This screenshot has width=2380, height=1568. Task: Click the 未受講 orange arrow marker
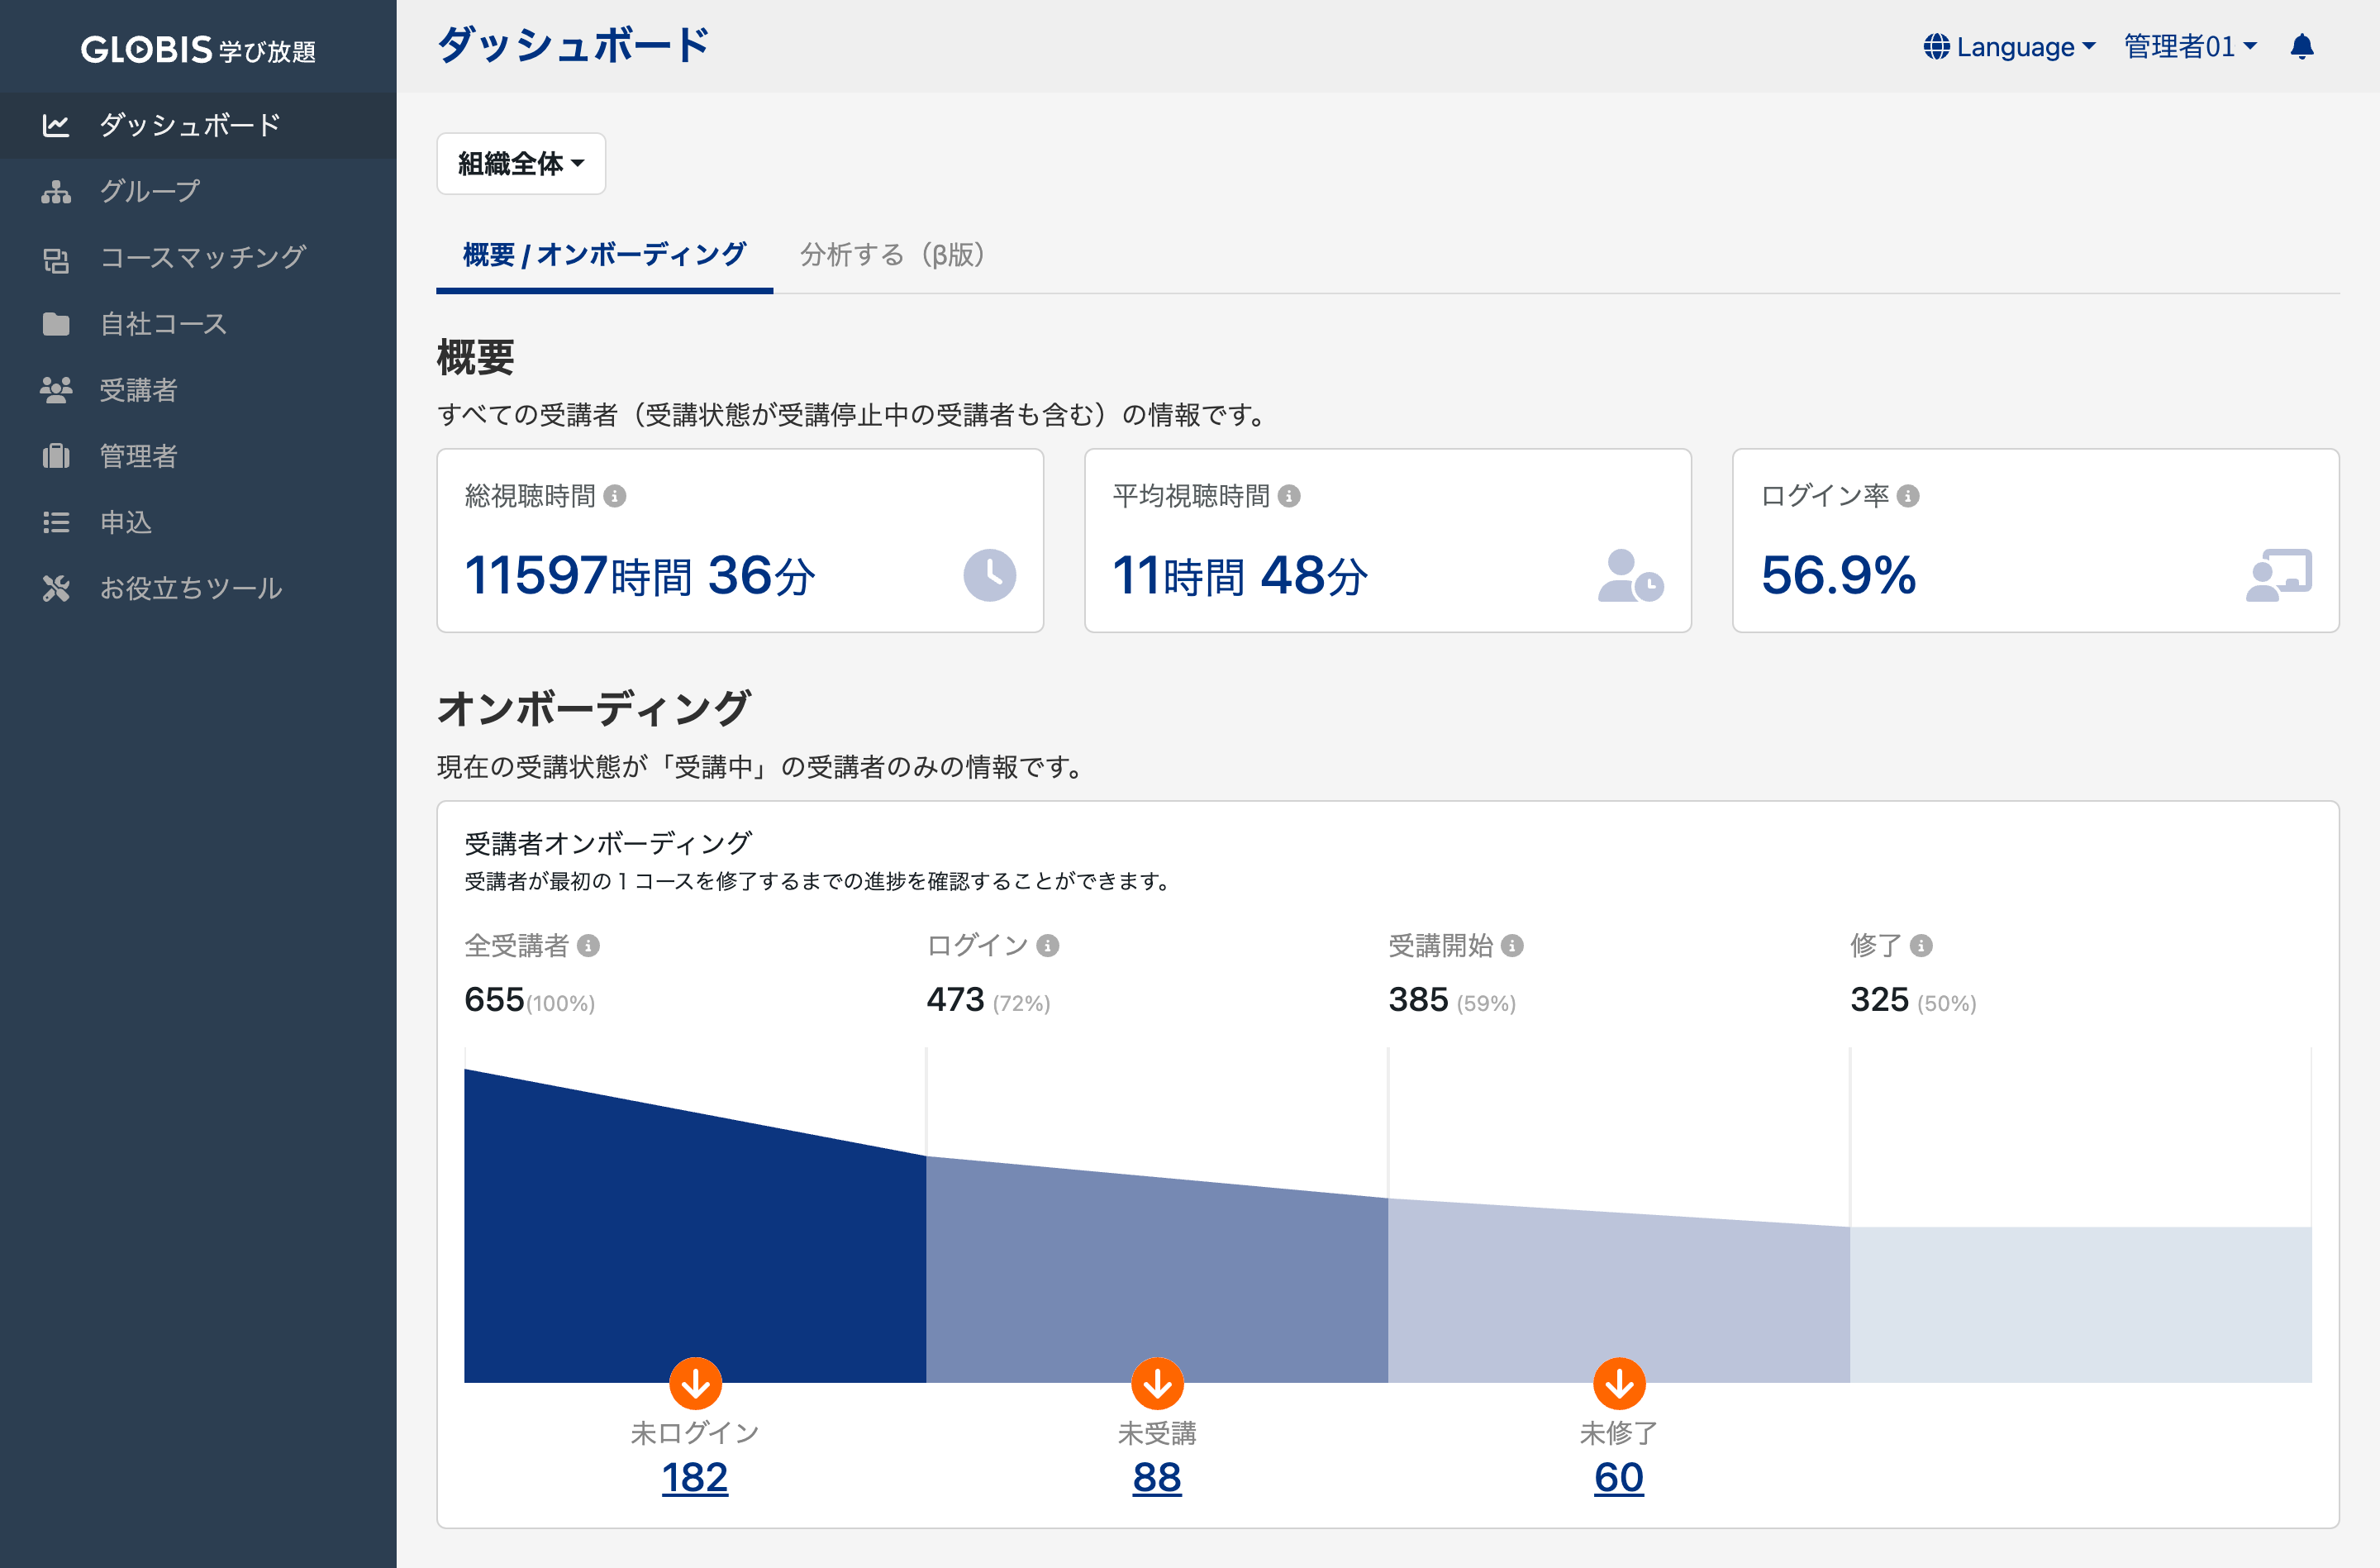(1156, 1383)
